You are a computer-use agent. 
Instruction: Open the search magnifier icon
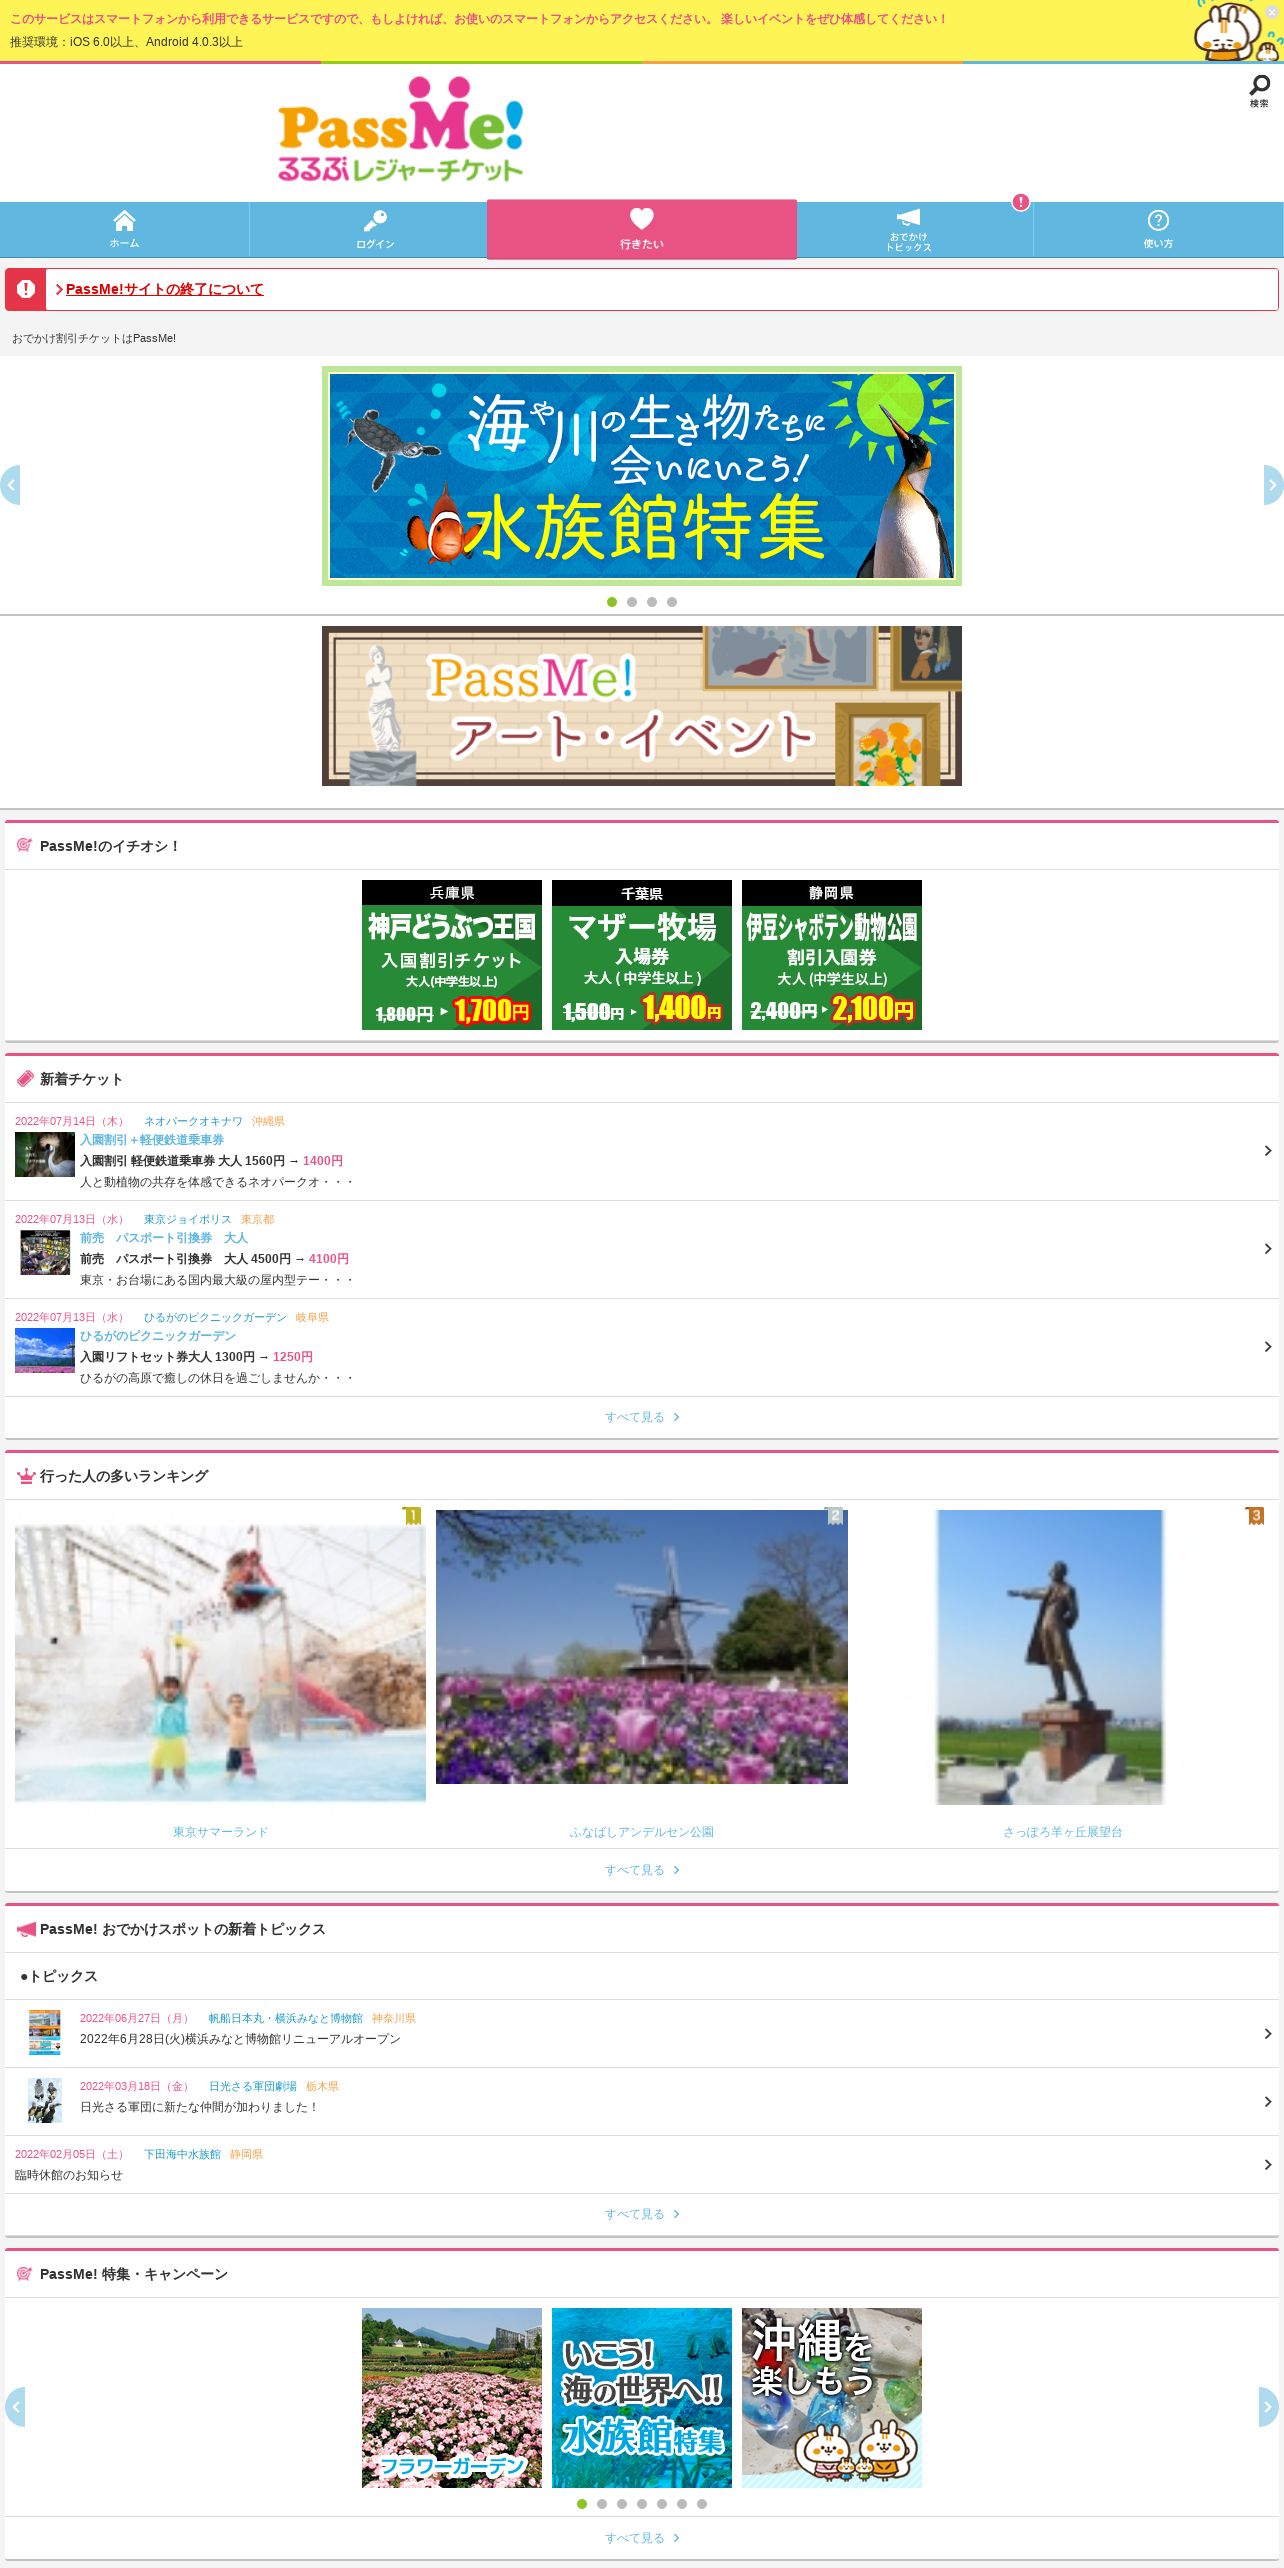(x=1259, y=90)
